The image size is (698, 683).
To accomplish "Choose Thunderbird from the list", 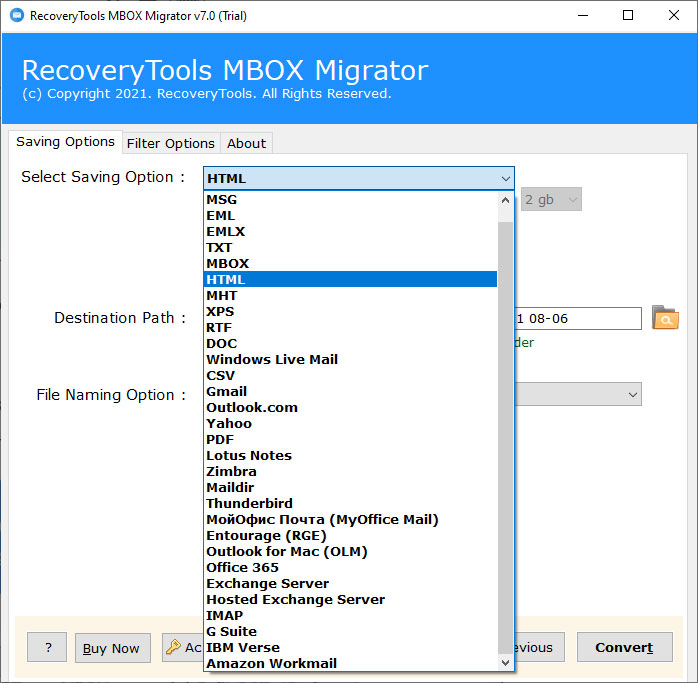I will [350, 504].
